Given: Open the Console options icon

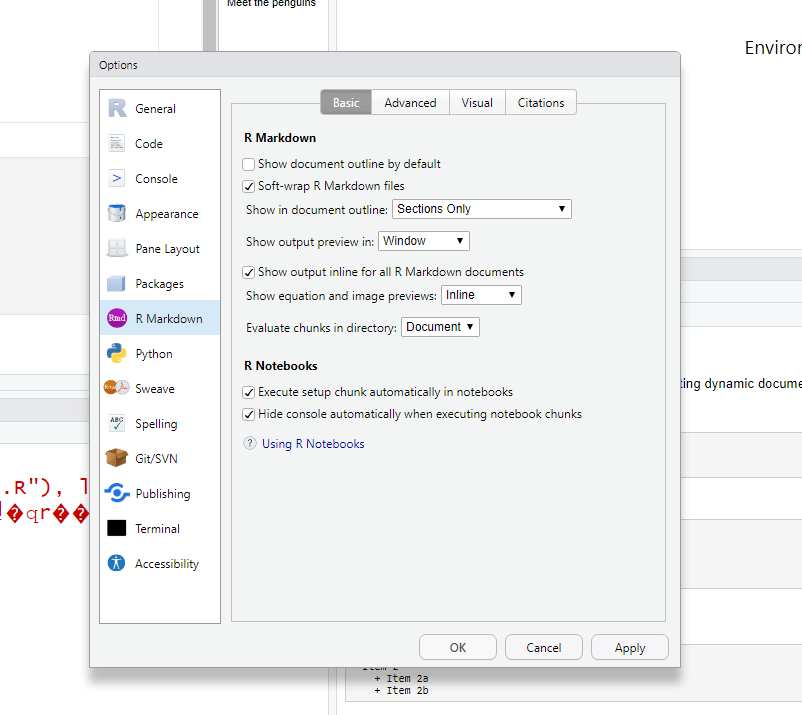Looking at the screenshot, I should click(x=117, y=178).
